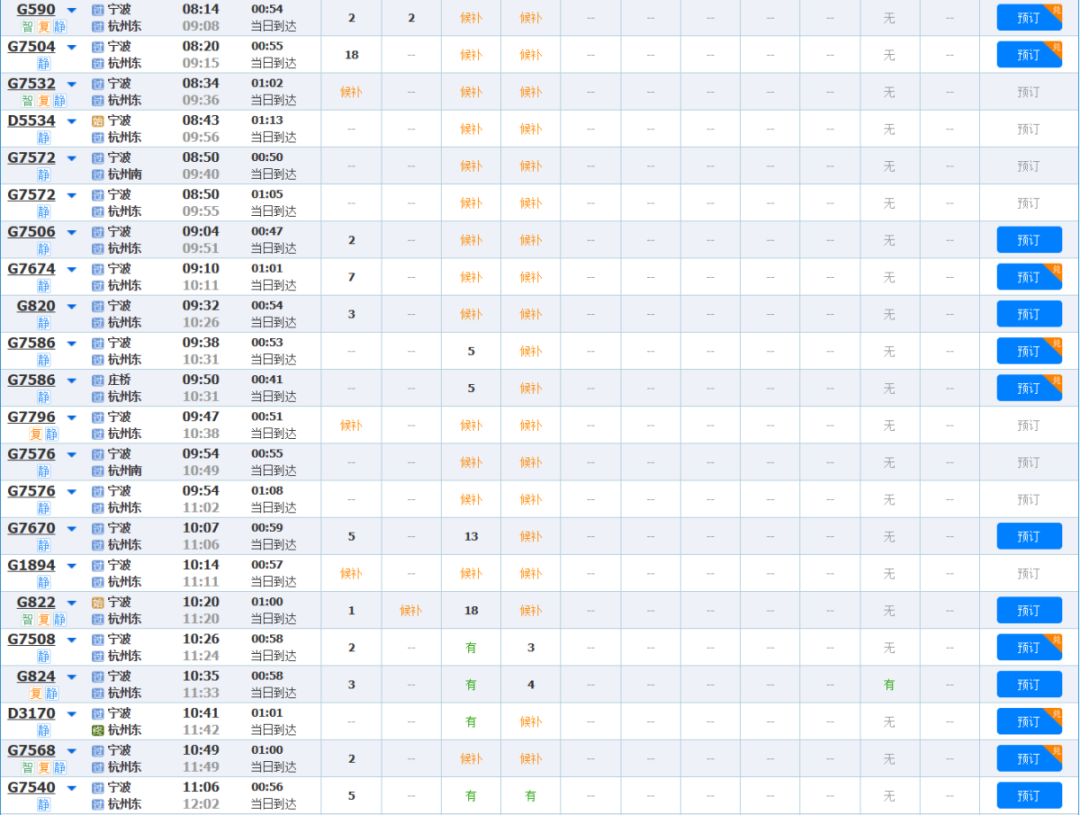Book G7586 departing 庄桥 via 预订
Image resolution: width=1080 pixels, height=815 pixels.
tap(1029, 389)
